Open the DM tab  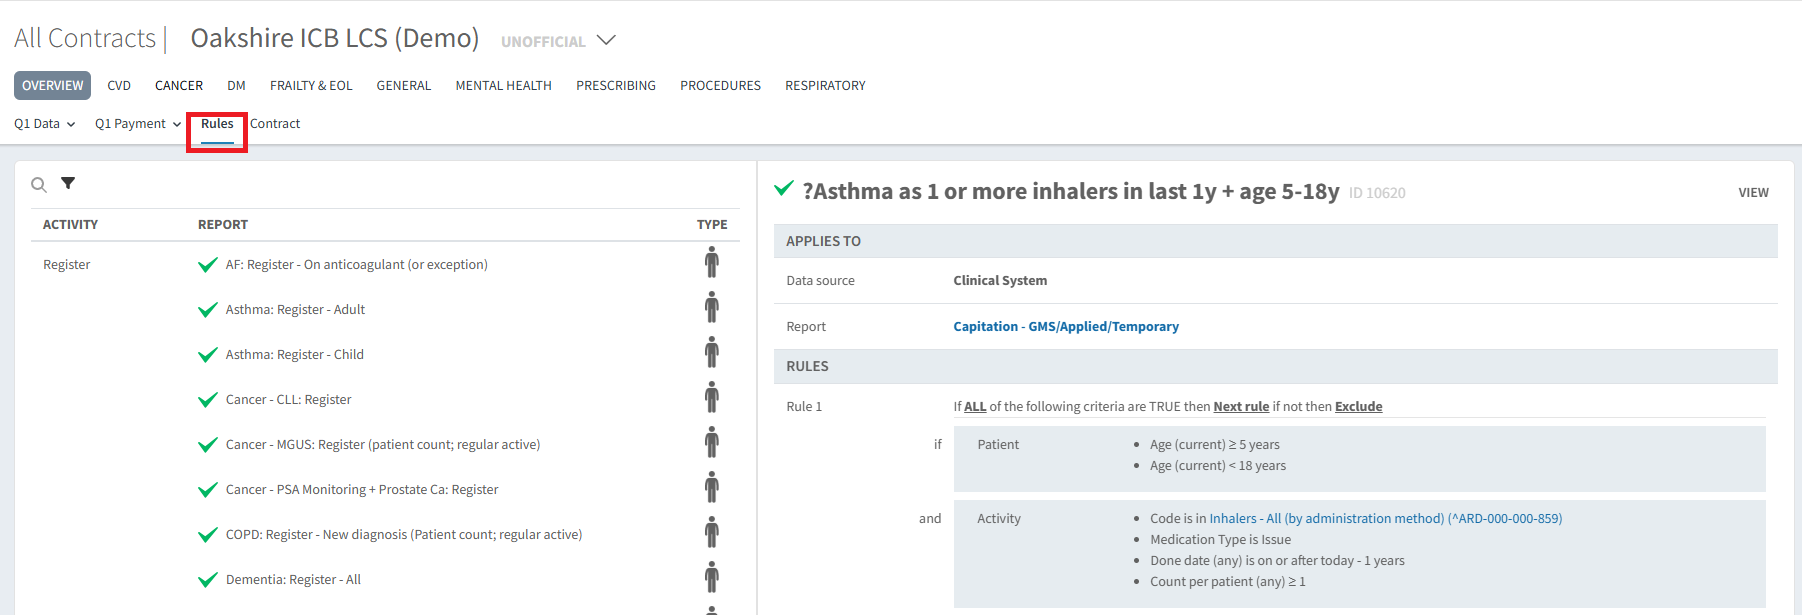point(236,85)
